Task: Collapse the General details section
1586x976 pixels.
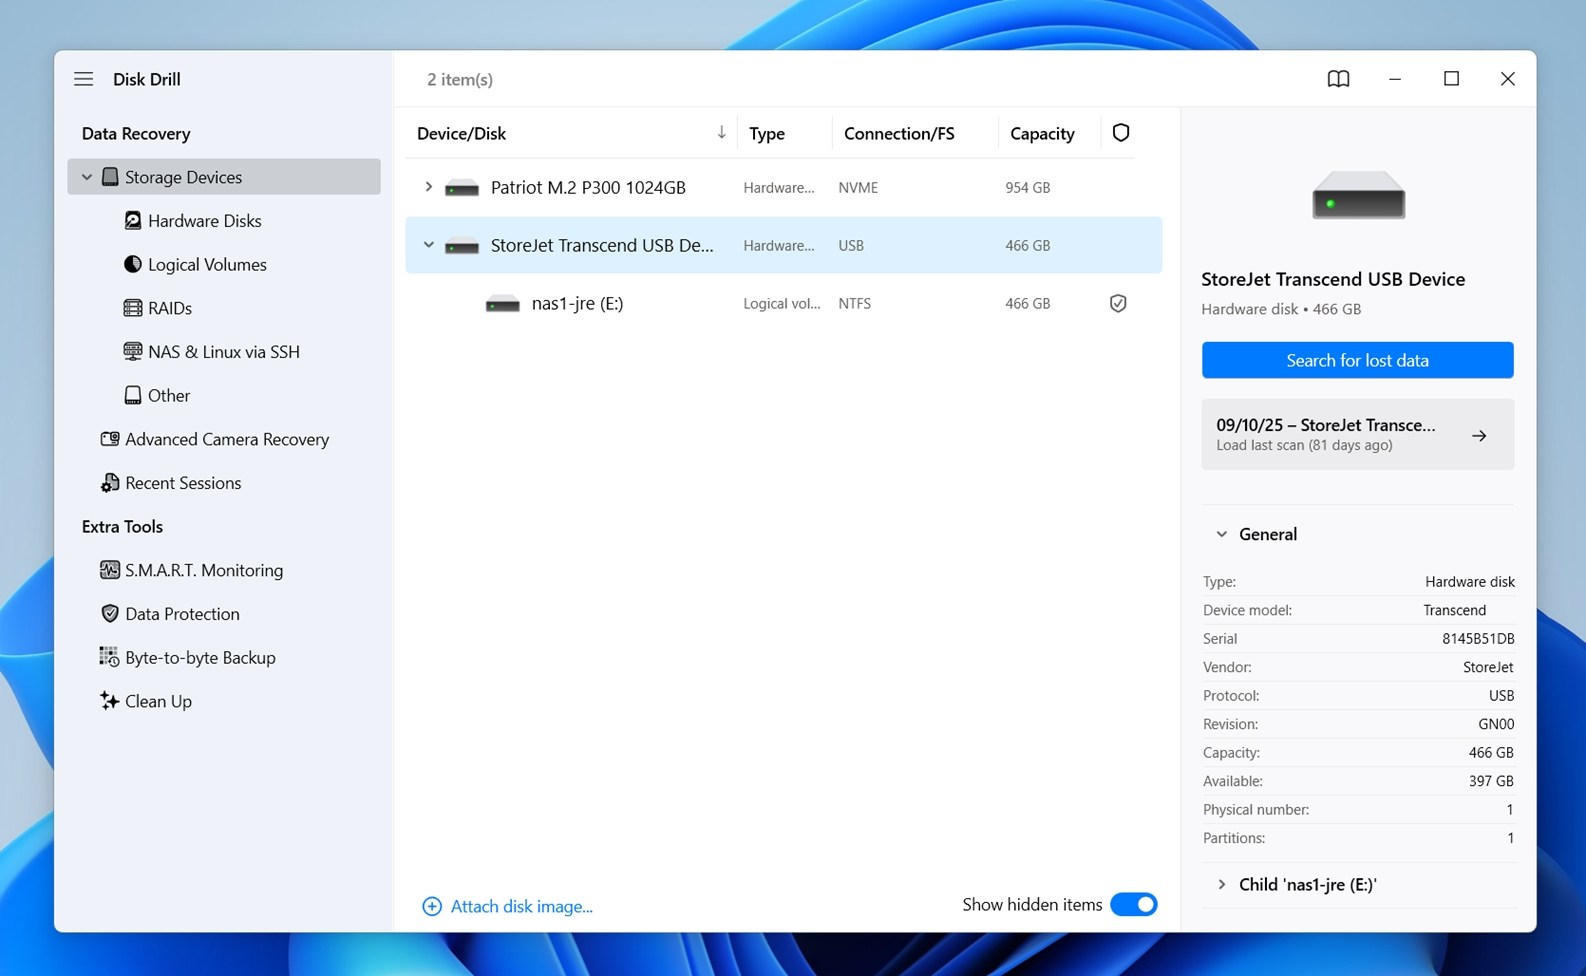Action: pyautogui.click(x=1221, y=534)
